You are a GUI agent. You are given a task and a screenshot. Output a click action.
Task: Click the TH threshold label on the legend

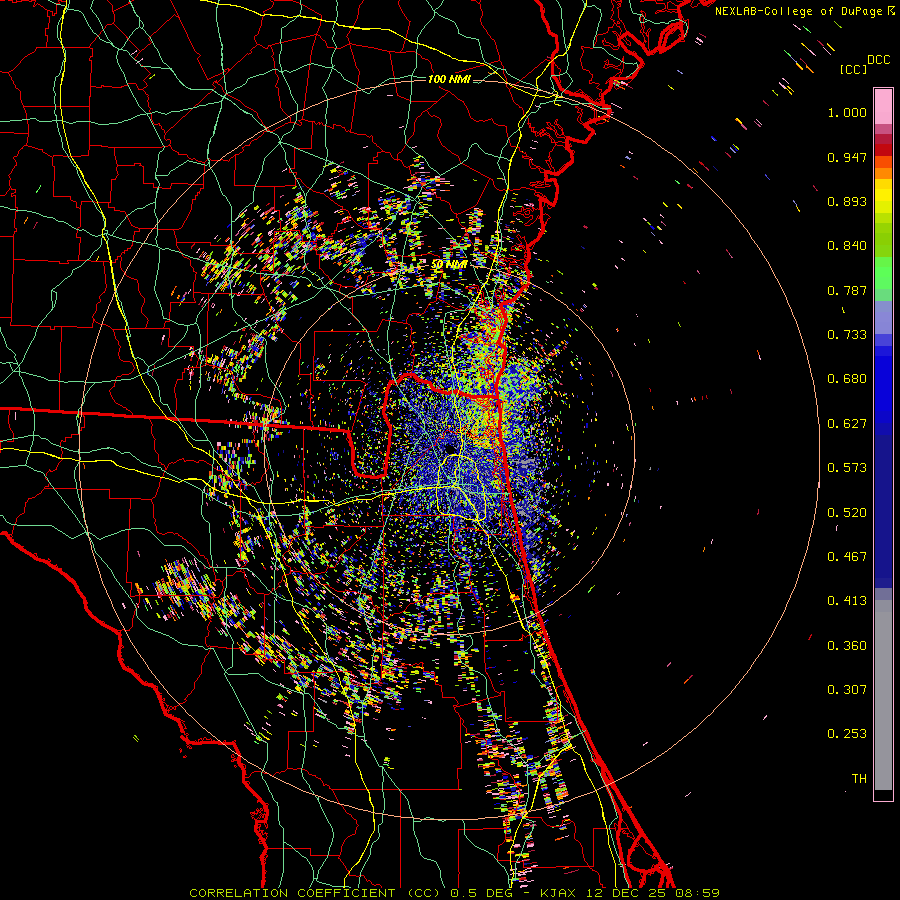pos(859,779)
